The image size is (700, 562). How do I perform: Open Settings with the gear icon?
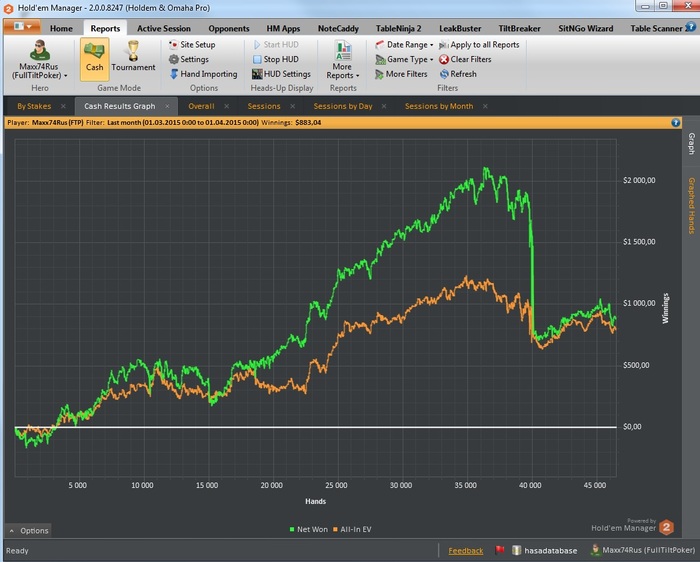tap(188, 59)
